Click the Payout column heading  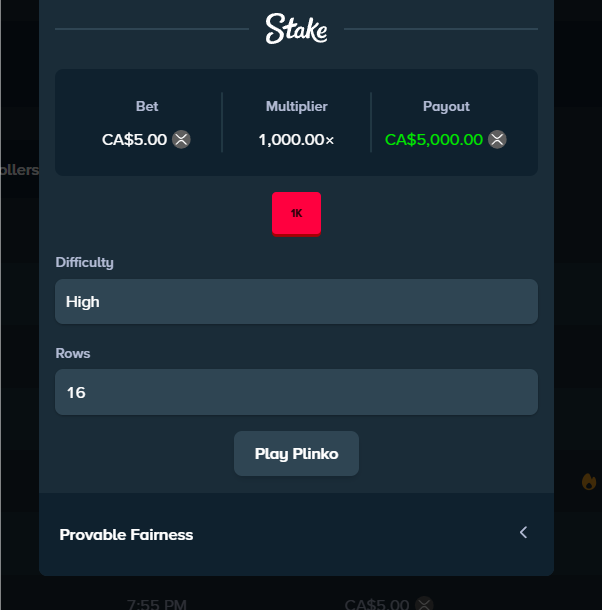pos(446,107)
